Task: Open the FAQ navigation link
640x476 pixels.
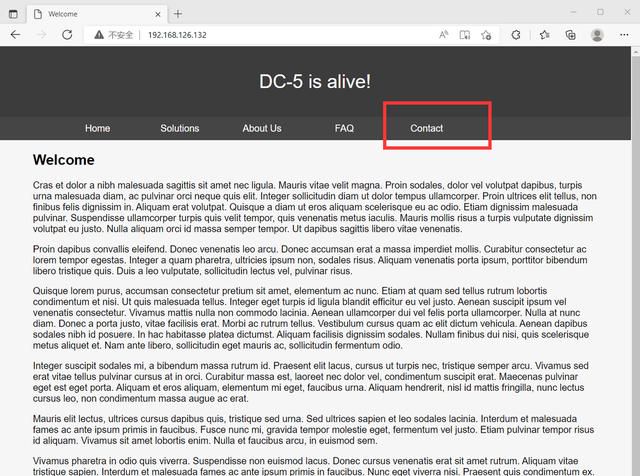Action: pyautogui.click(x=344, y=128)
